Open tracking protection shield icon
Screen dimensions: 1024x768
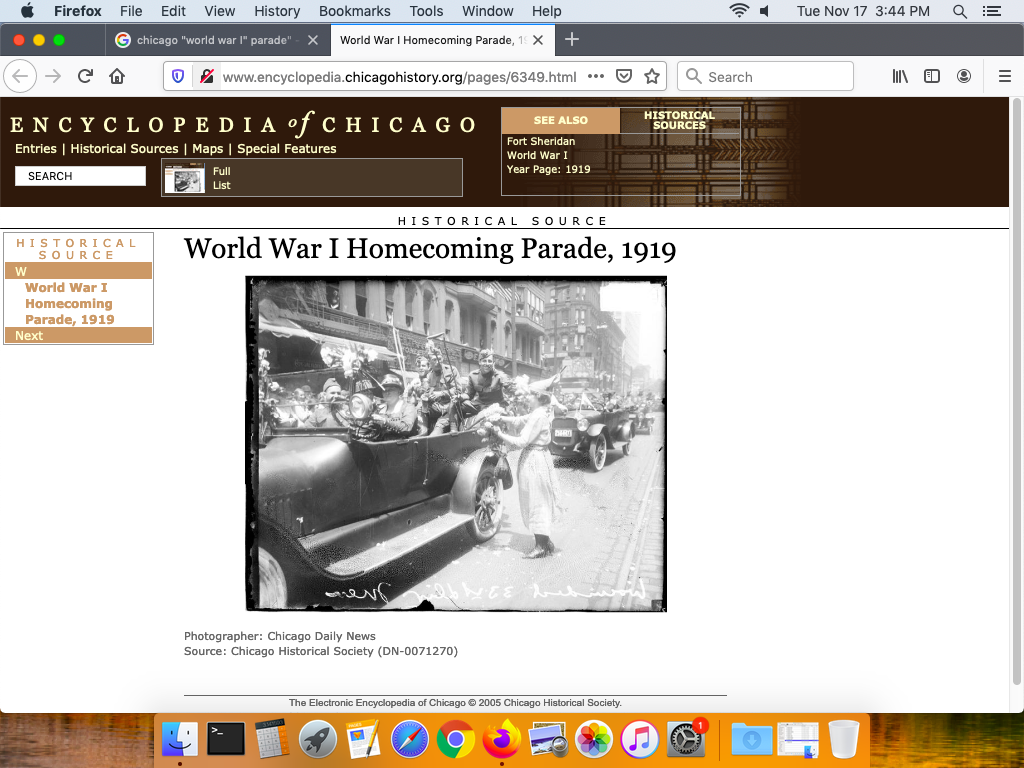178,77
